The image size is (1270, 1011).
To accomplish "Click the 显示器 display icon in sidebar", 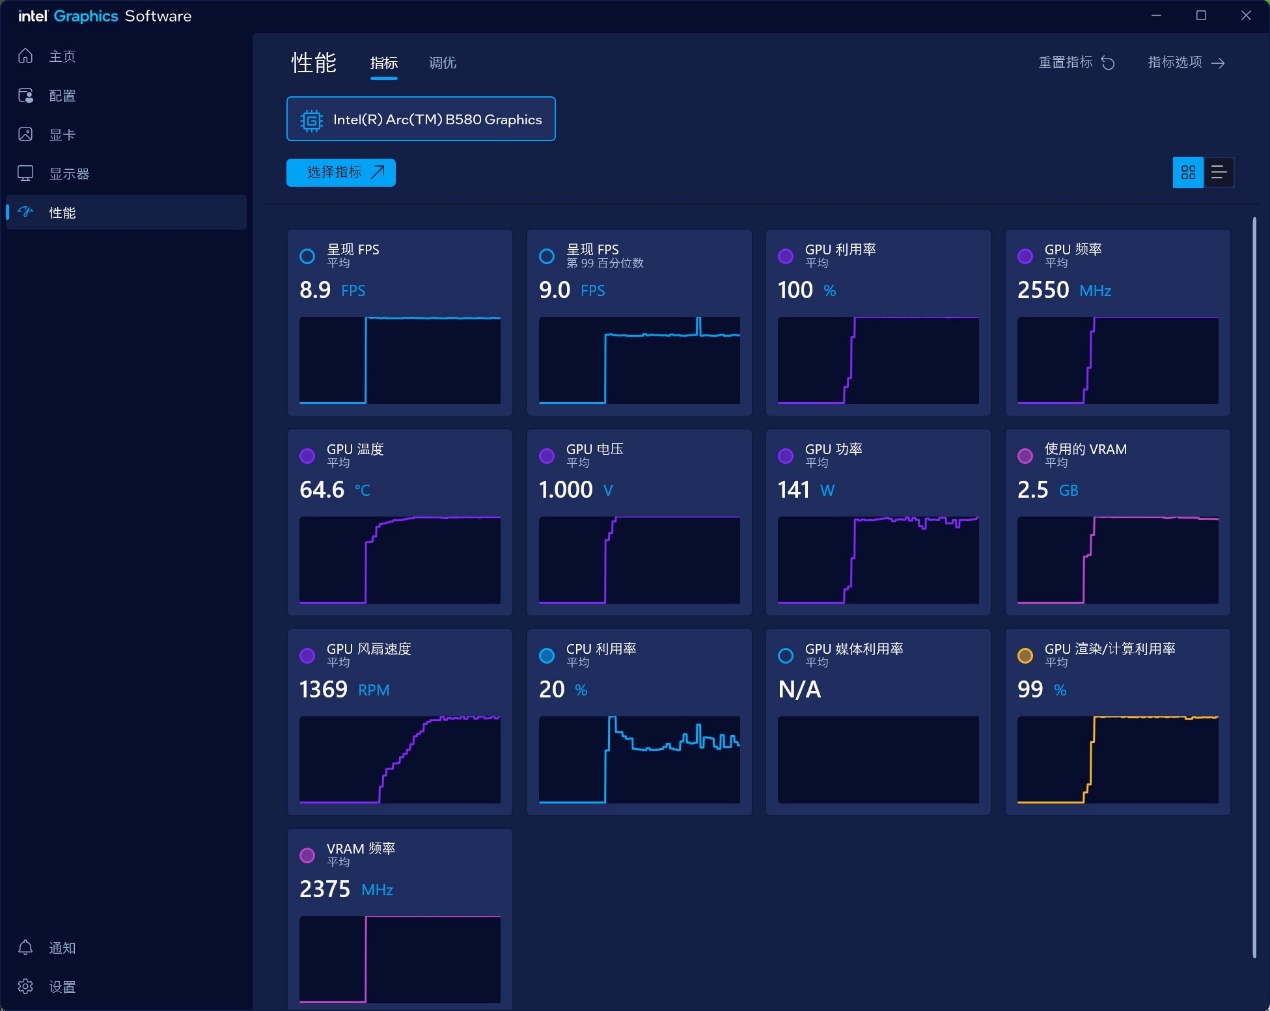I will (26, 173).
